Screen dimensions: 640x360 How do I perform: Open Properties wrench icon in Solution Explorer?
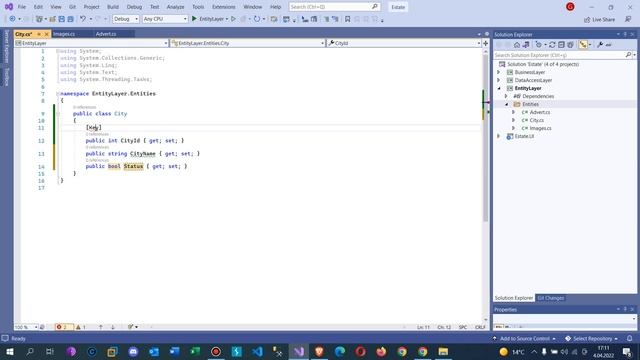[600, 45]
